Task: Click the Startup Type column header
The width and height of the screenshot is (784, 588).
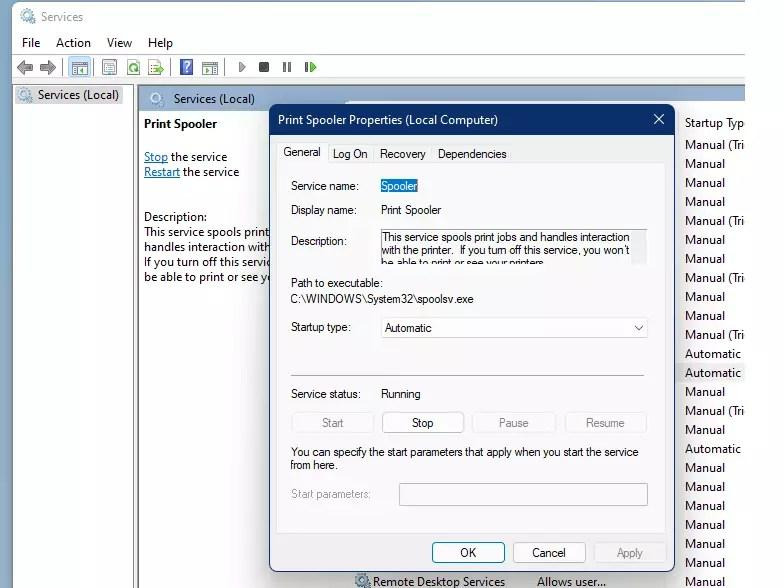Action: (714, 123)
